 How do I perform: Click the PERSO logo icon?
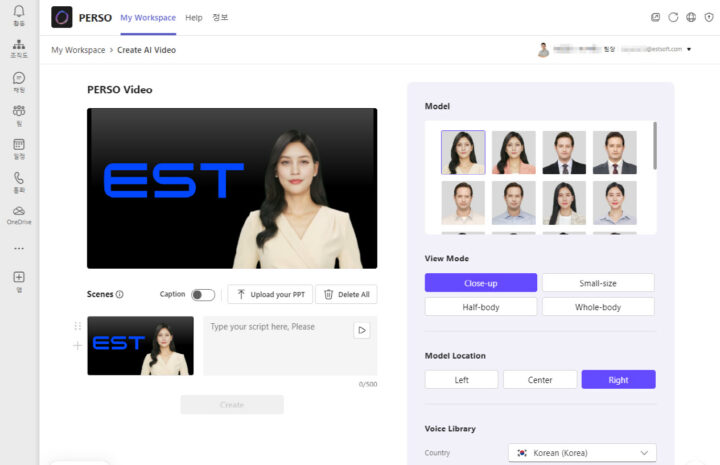[x=62, y=17]
